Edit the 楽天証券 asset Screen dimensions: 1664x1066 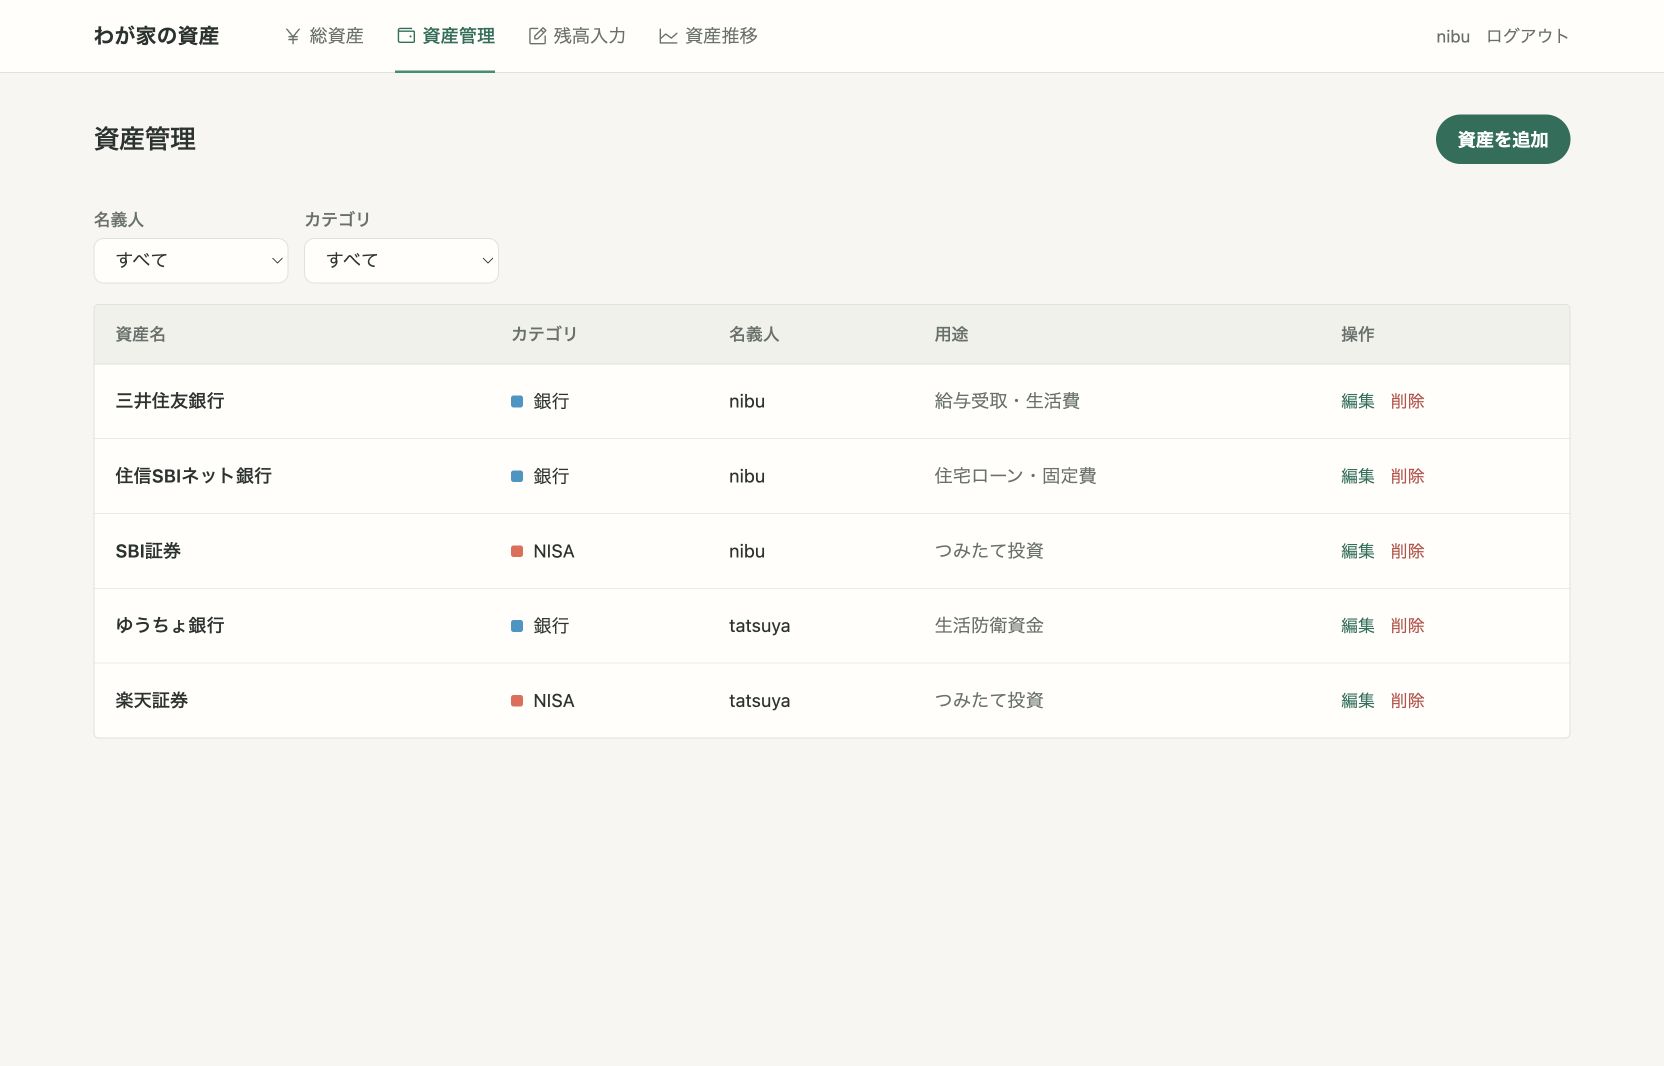(1358, 700)
